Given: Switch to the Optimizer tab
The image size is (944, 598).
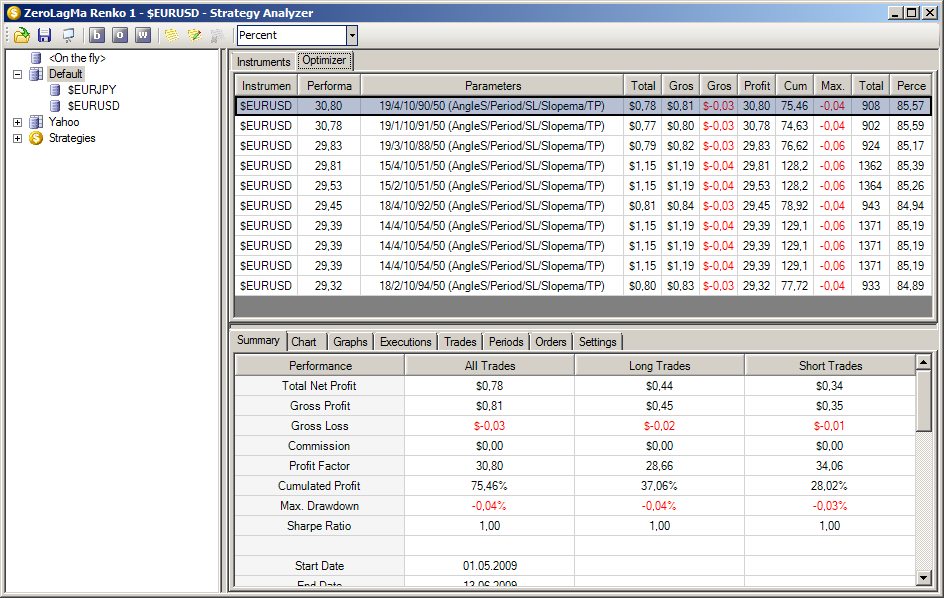Looking at the screenshot, I should click(x=324, y=60).
